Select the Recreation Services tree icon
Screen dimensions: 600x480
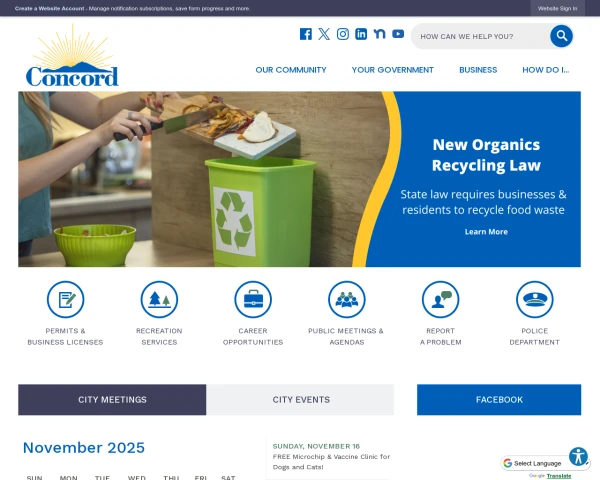point(159,299)
